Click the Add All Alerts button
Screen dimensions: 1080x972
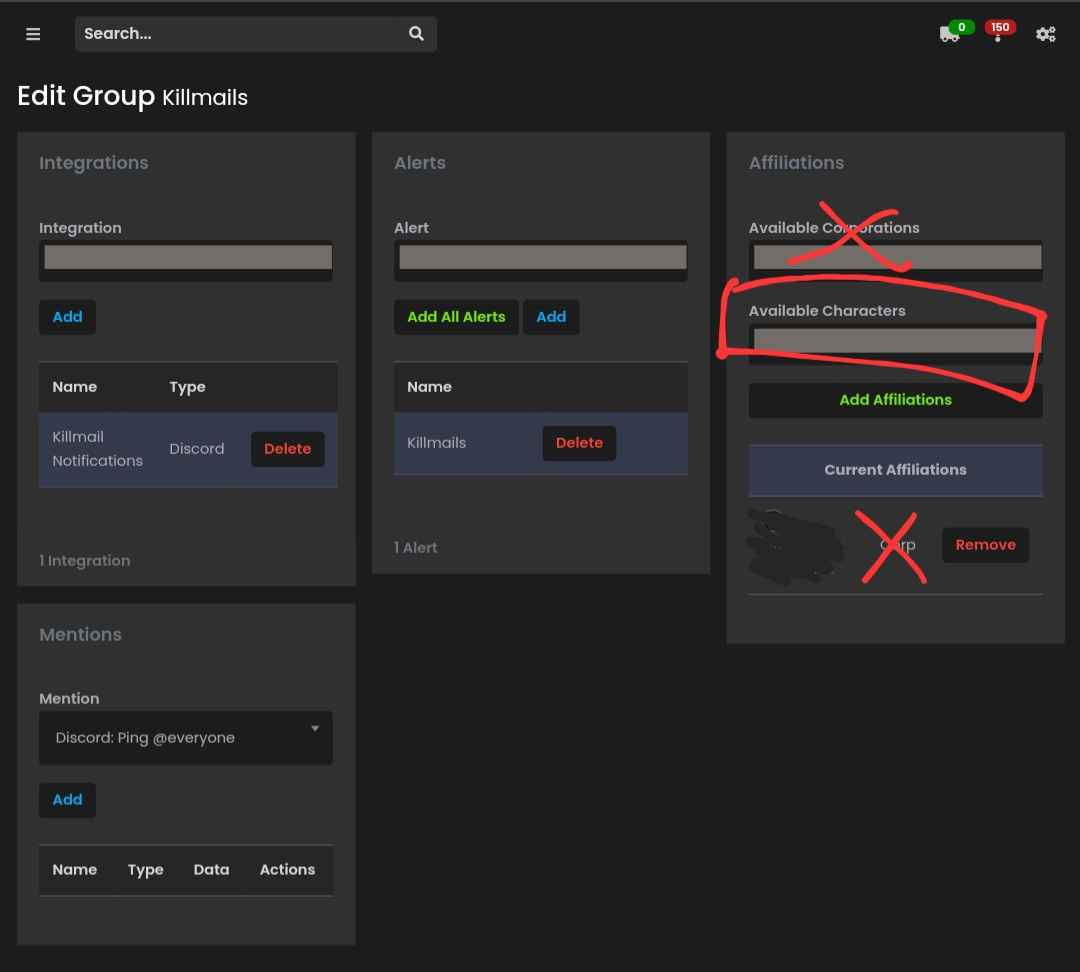pyautogui.click(x=456, y=316)
